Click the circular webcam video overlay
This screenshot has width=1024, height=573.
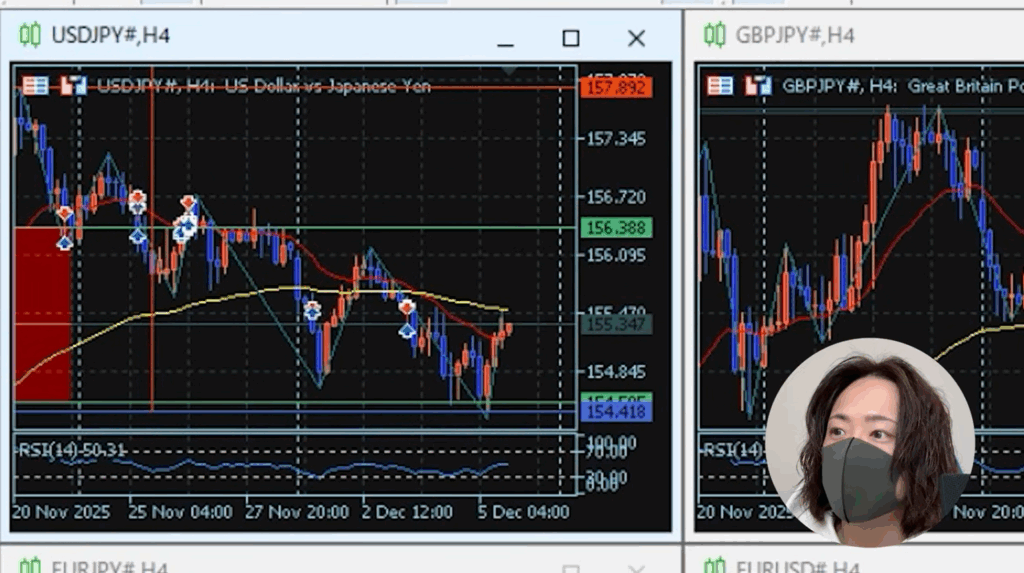[868, 442]
